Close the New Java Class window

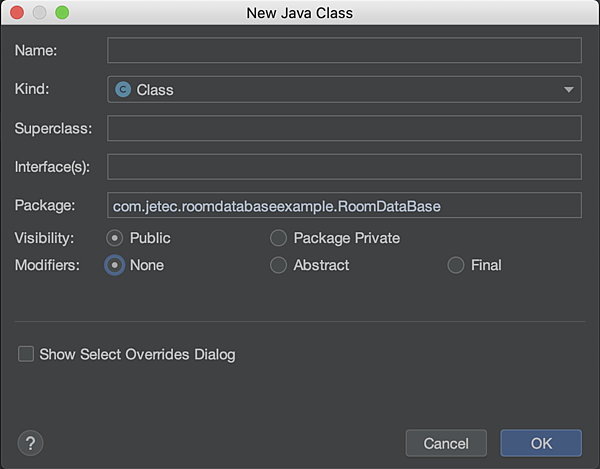[x=17, y=13]
